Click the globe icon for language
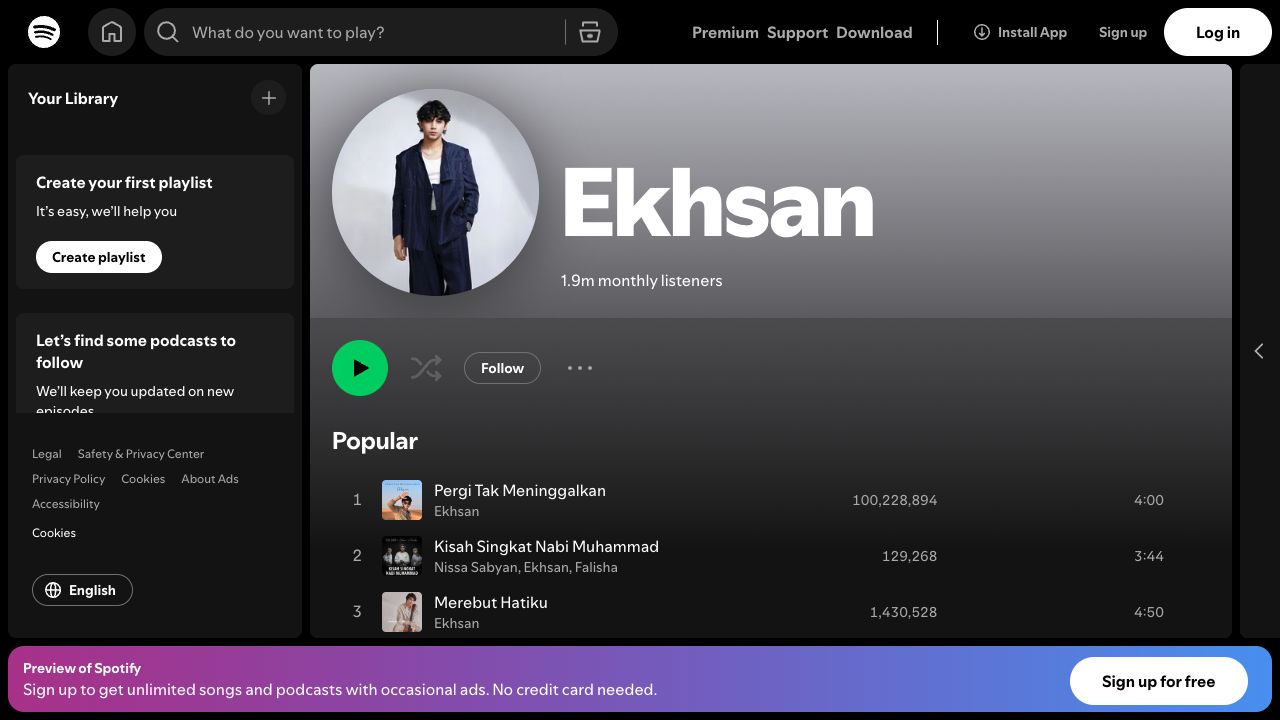Image resolution: width=1280 pixels, height=720 pixels. click(53, 590)
